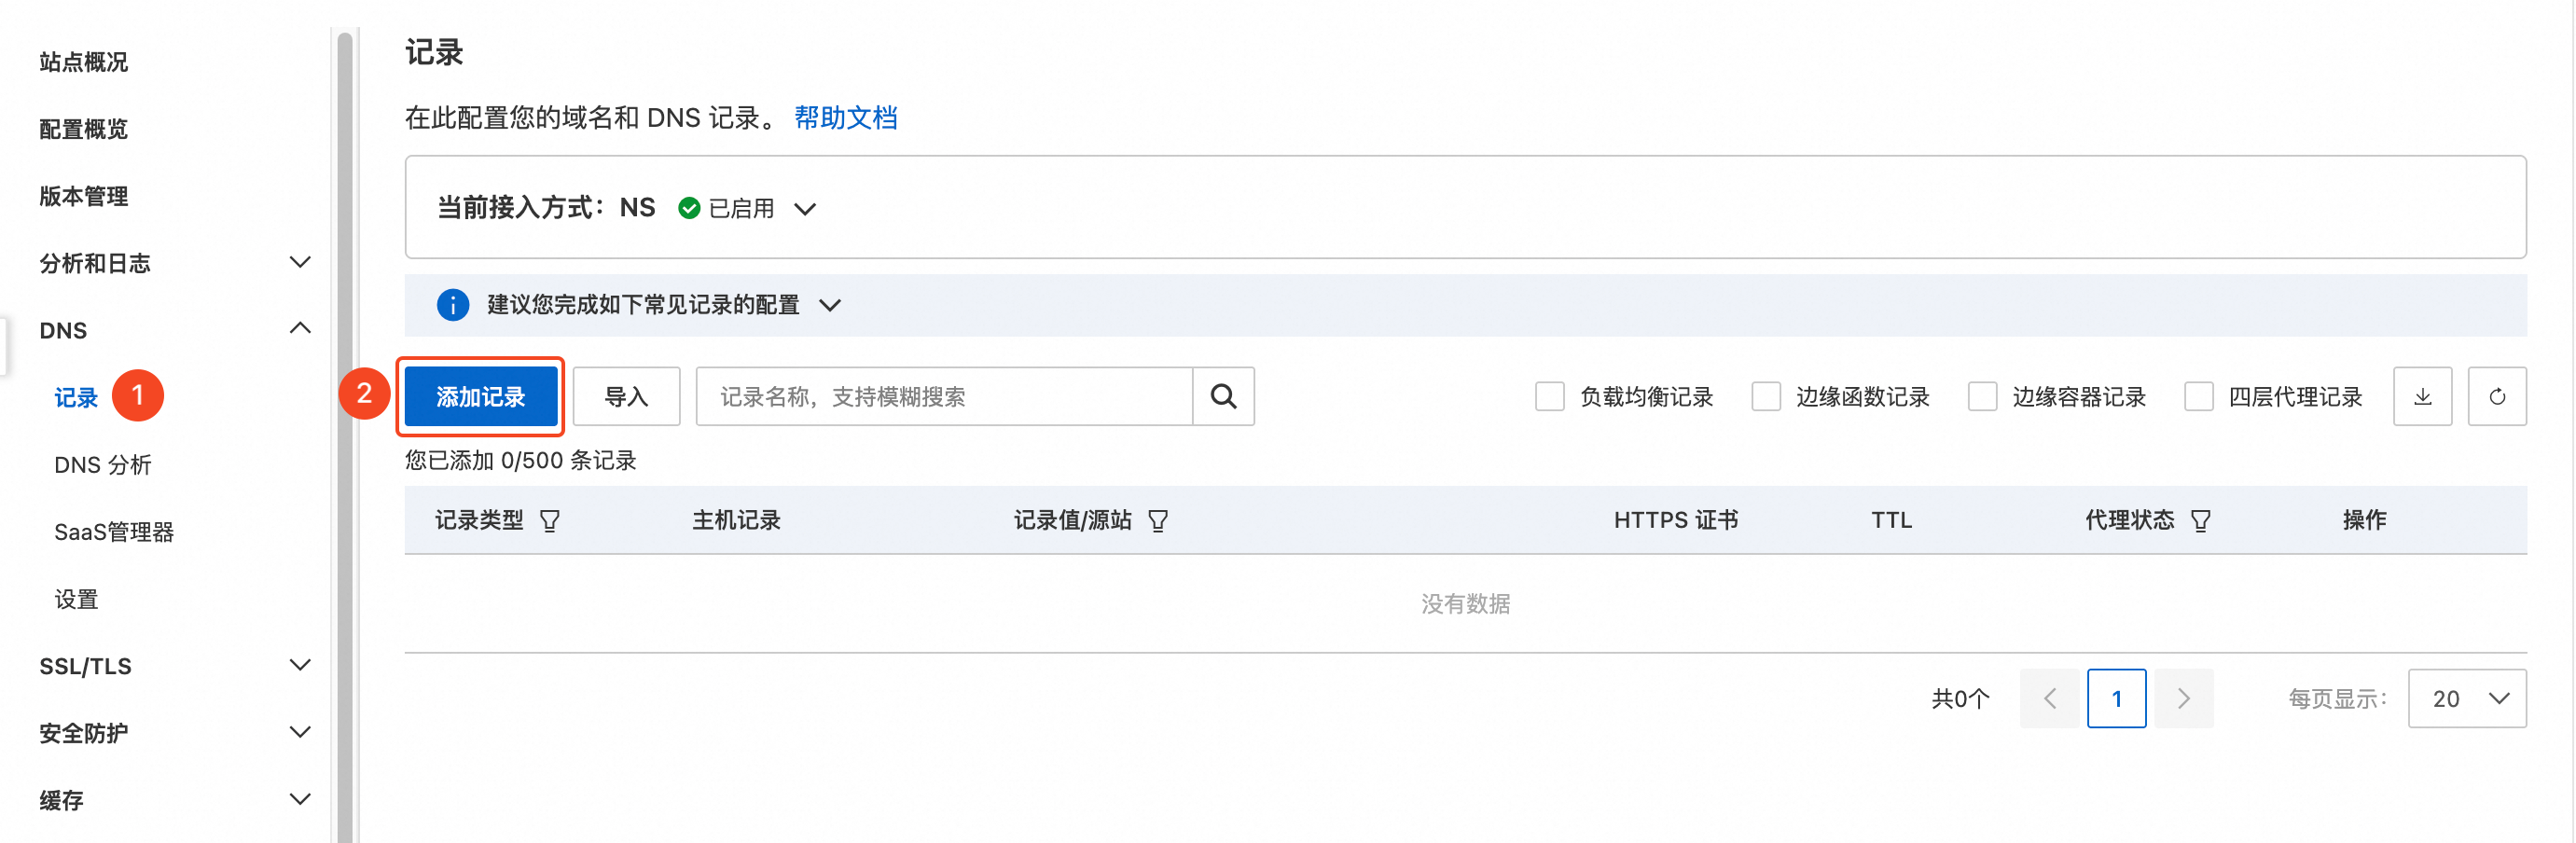Expand the 分析和日志 menu
Viewport: 2576px width, 843px height.
[x=299, y=262]
